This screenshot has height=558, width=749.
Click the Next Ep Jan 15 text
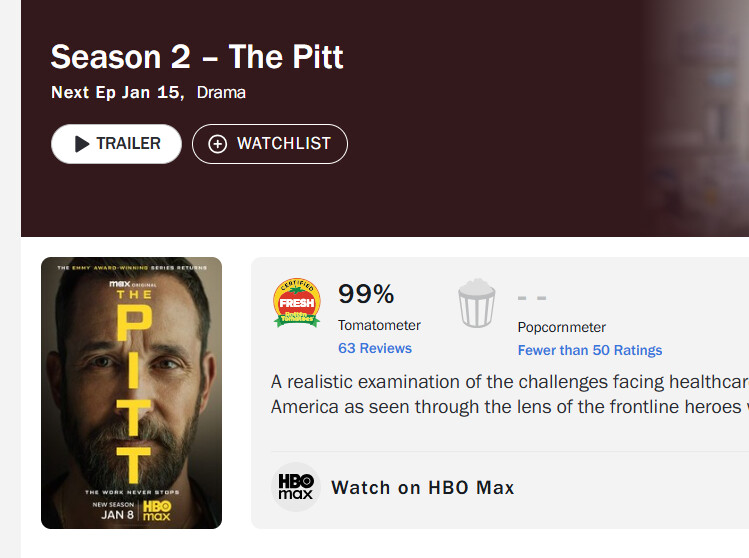(x=116, y=93)
